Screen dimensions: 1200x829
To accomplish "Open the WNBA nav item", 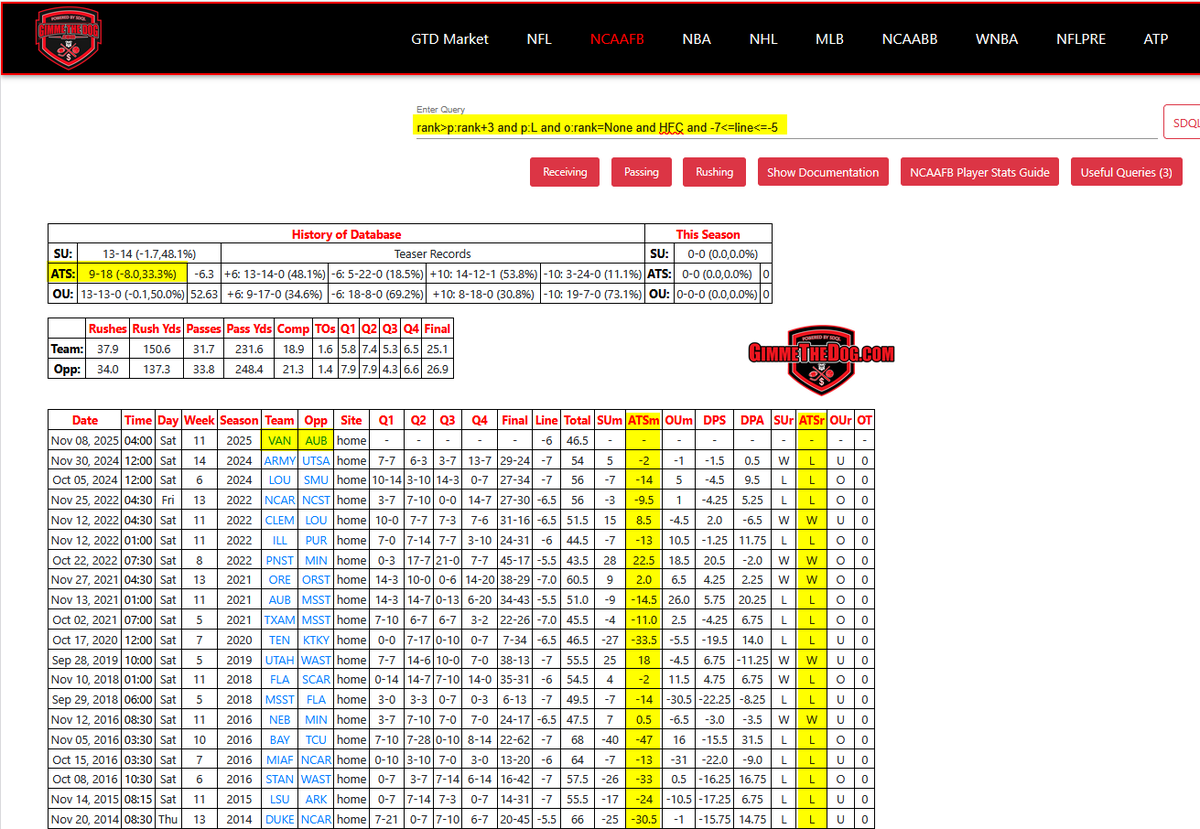I will 996,39.
